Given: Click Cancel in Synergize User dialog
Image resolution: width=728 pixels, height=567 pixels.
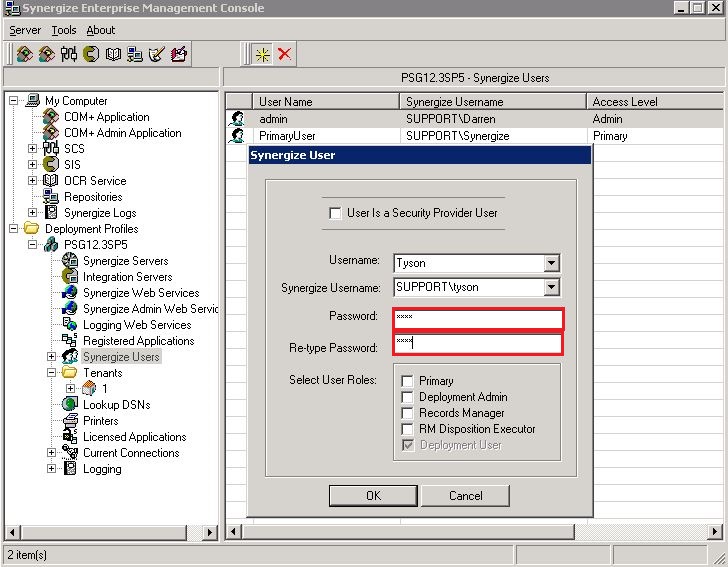Looking at the screenshot, I should pos(466,496).
